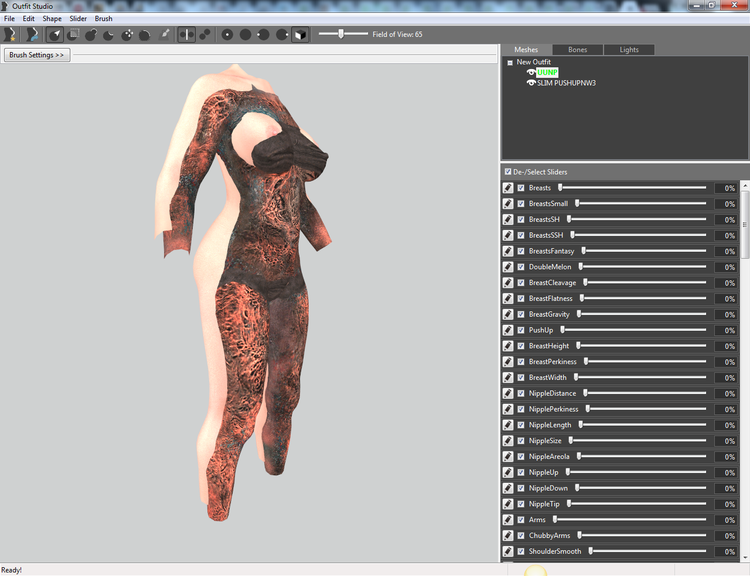Uncheck the PushUp slider checkbox
750x576 pixels.
tap(521, 330)
